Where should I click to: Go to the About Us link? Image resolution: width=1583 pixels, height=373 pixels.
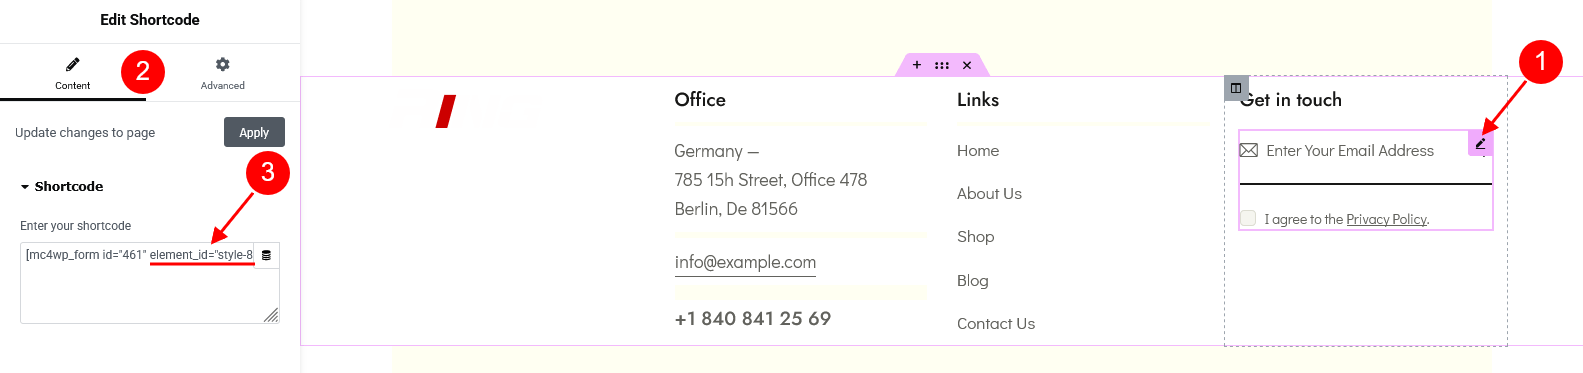[989, 193]
